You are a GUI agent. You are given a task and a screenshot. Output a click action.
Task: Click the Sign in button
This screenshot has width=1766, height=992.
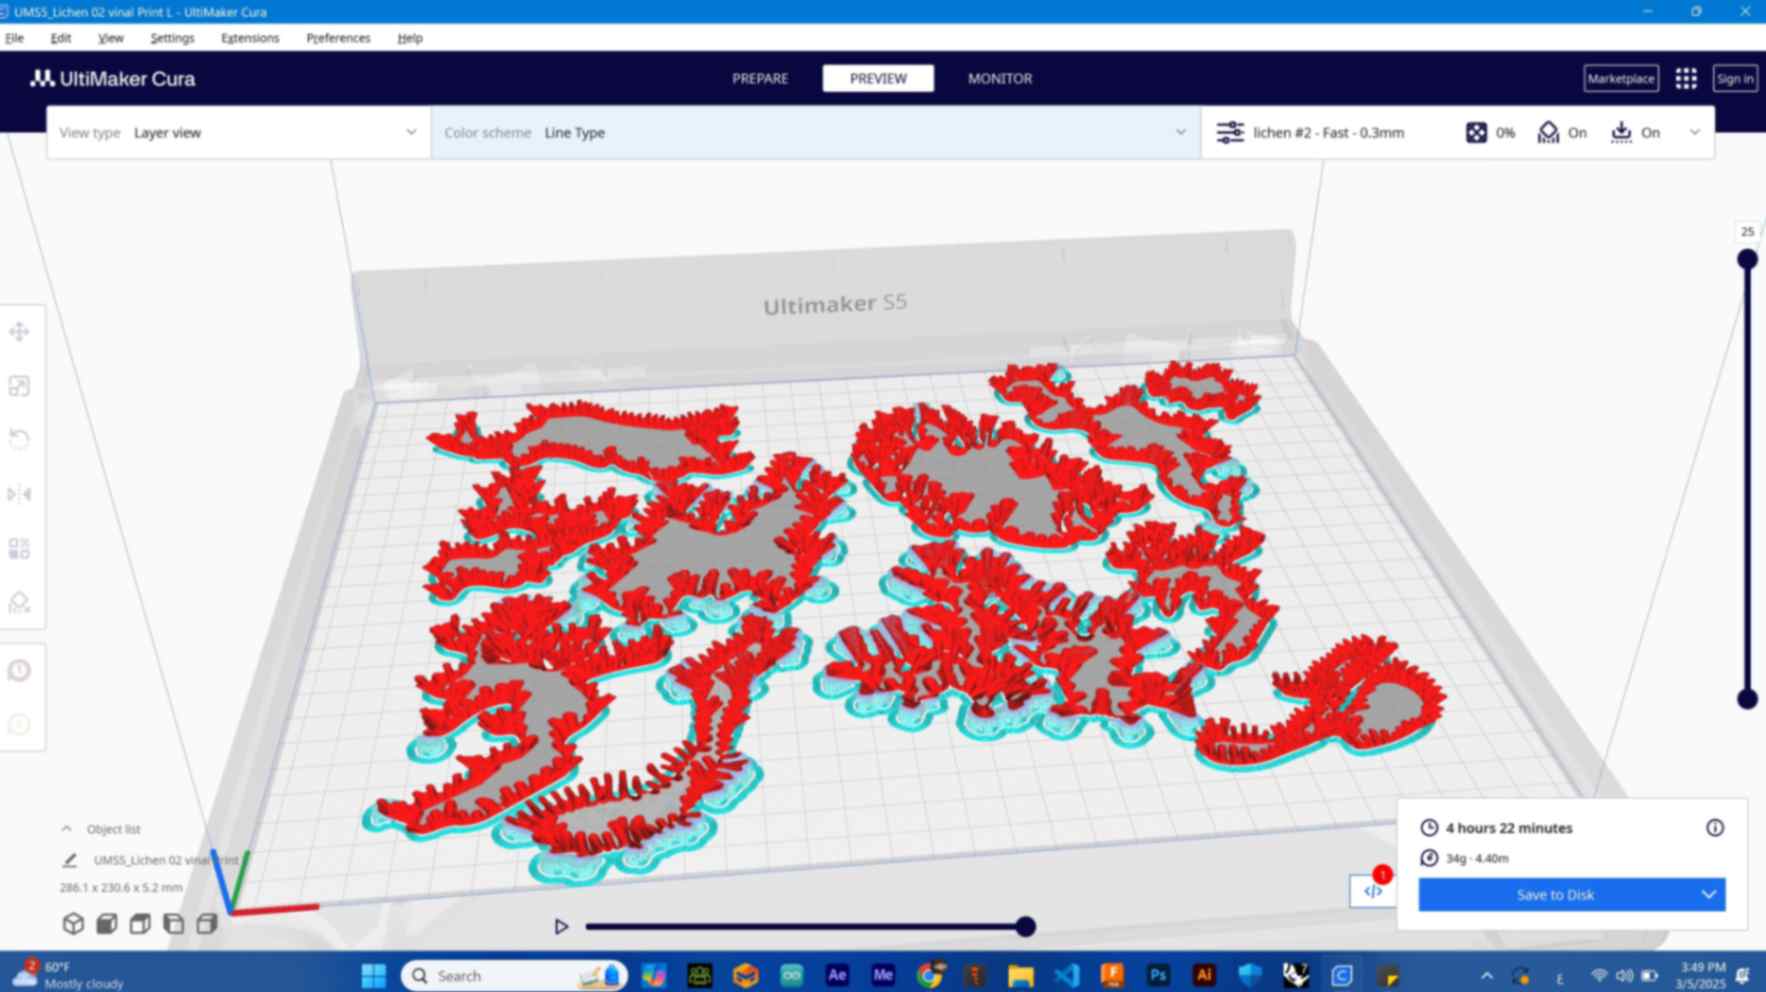point(1735,78)
